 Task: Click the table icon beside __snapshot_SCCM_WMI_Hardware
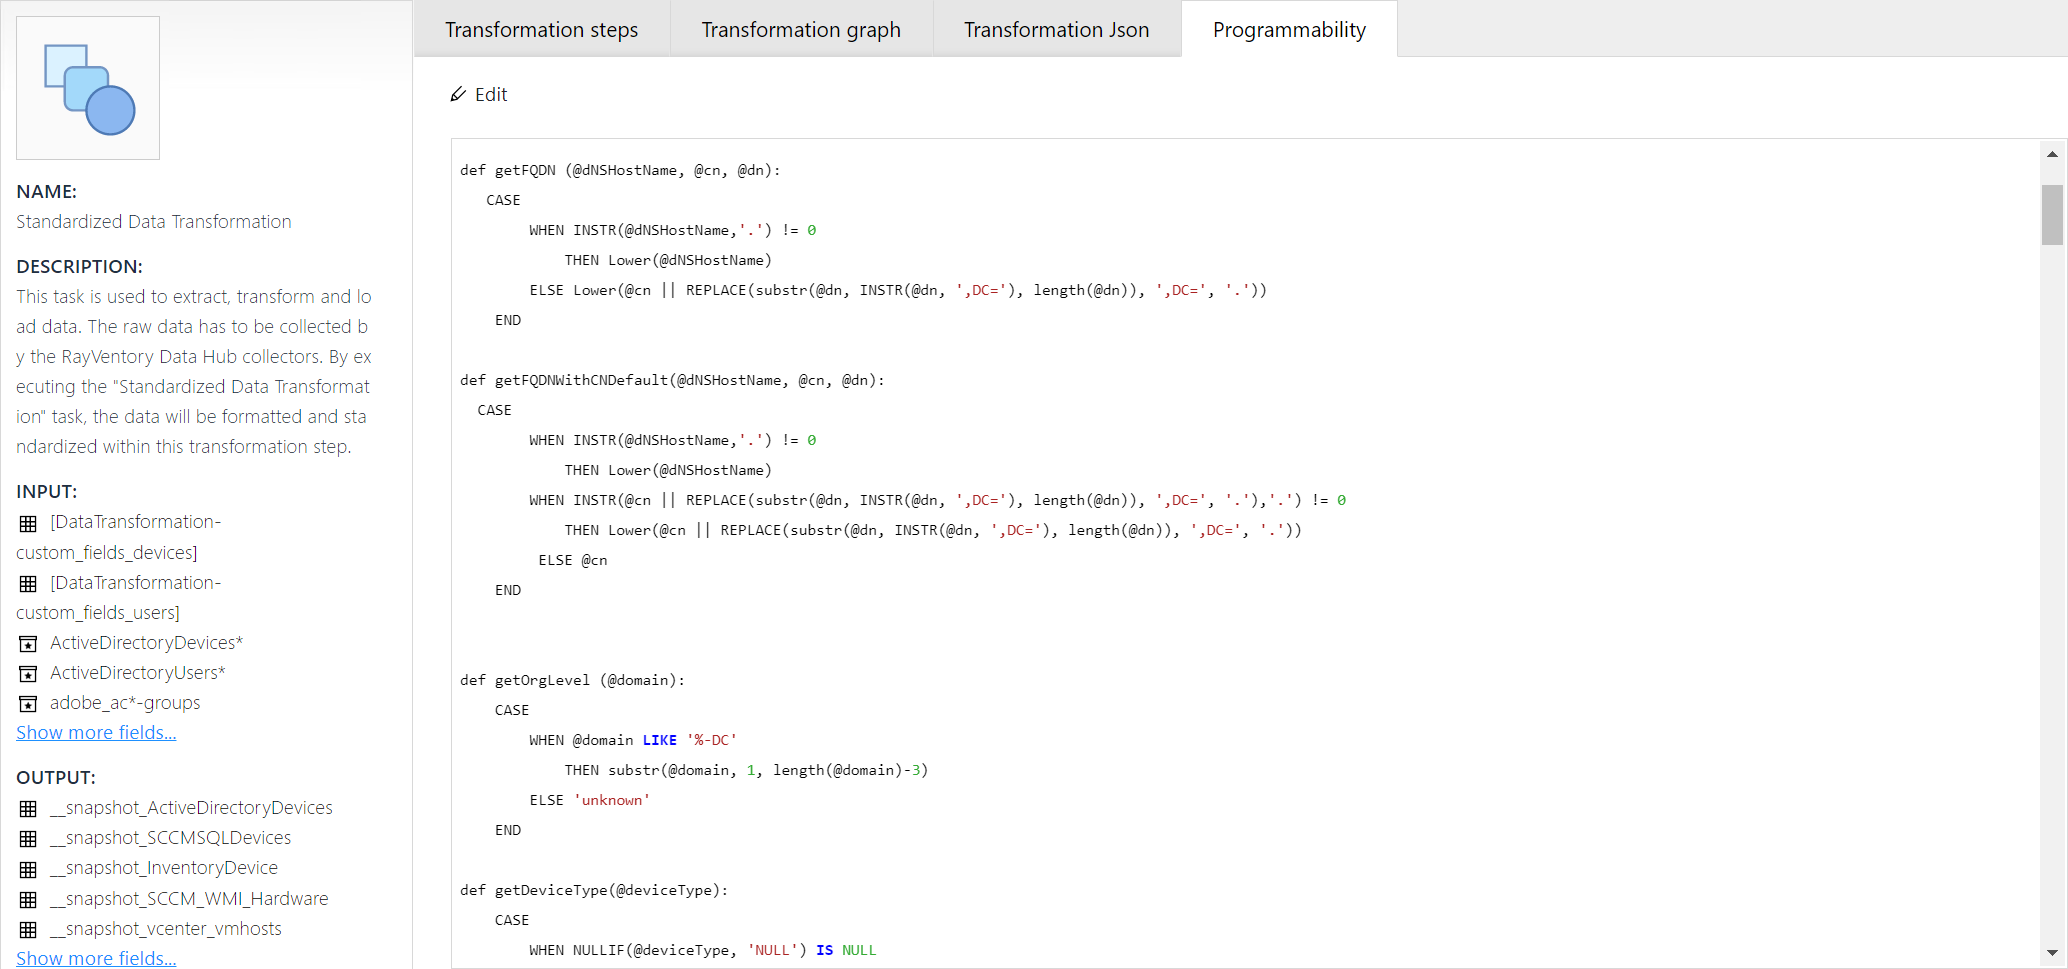point(28,899)
